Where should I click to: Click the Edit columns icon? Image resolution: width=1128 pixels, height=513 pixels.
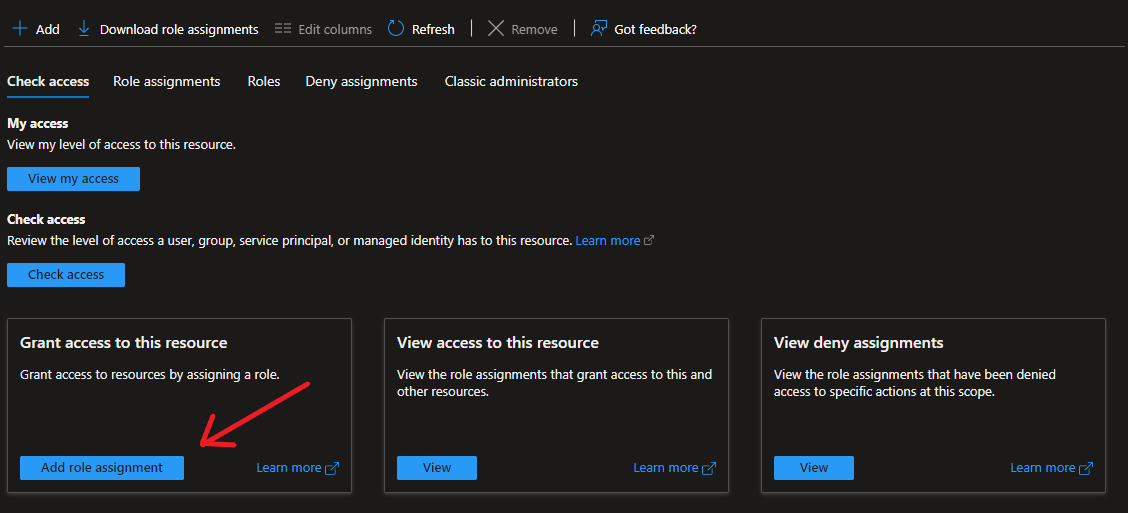click(283, 29)
